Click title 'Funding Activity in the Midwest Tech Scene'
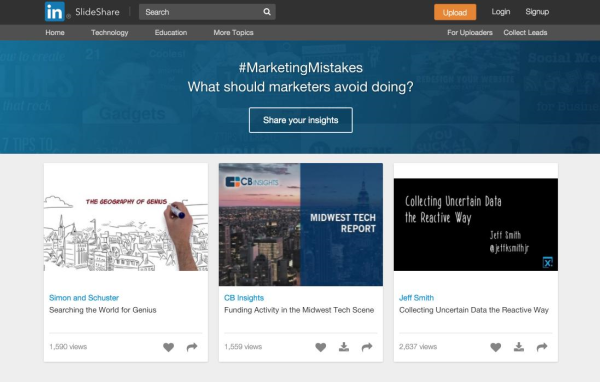The height and width of the screenshot is (382, 600). point(299,310)
